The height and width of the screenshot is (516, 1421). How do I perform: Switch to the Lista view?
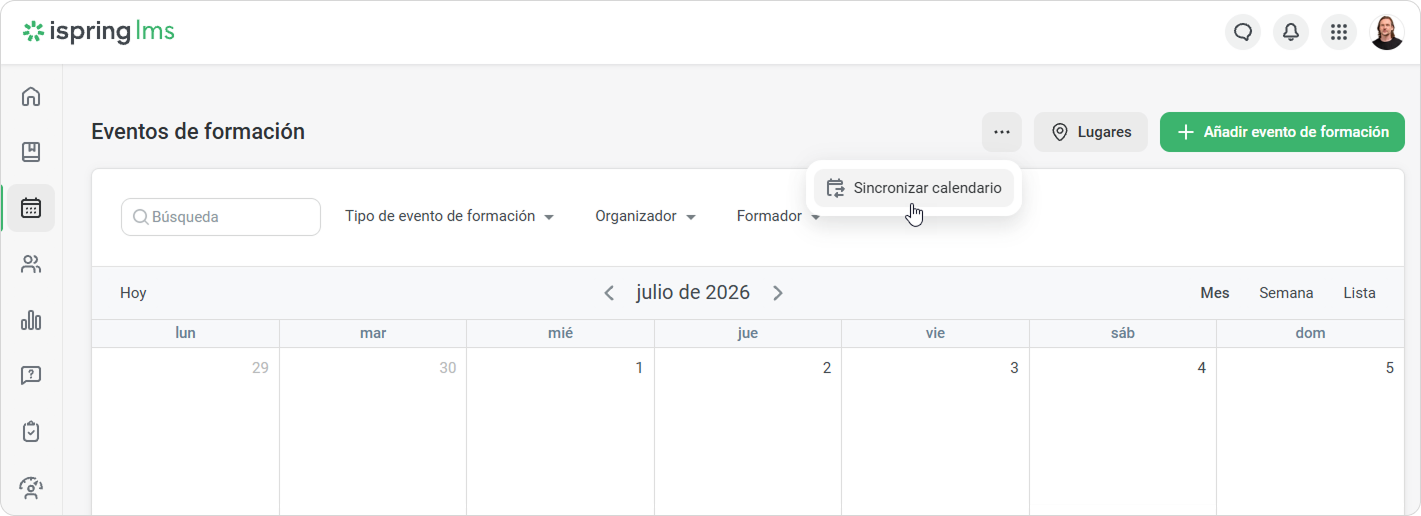click(x=1359, y=293)
